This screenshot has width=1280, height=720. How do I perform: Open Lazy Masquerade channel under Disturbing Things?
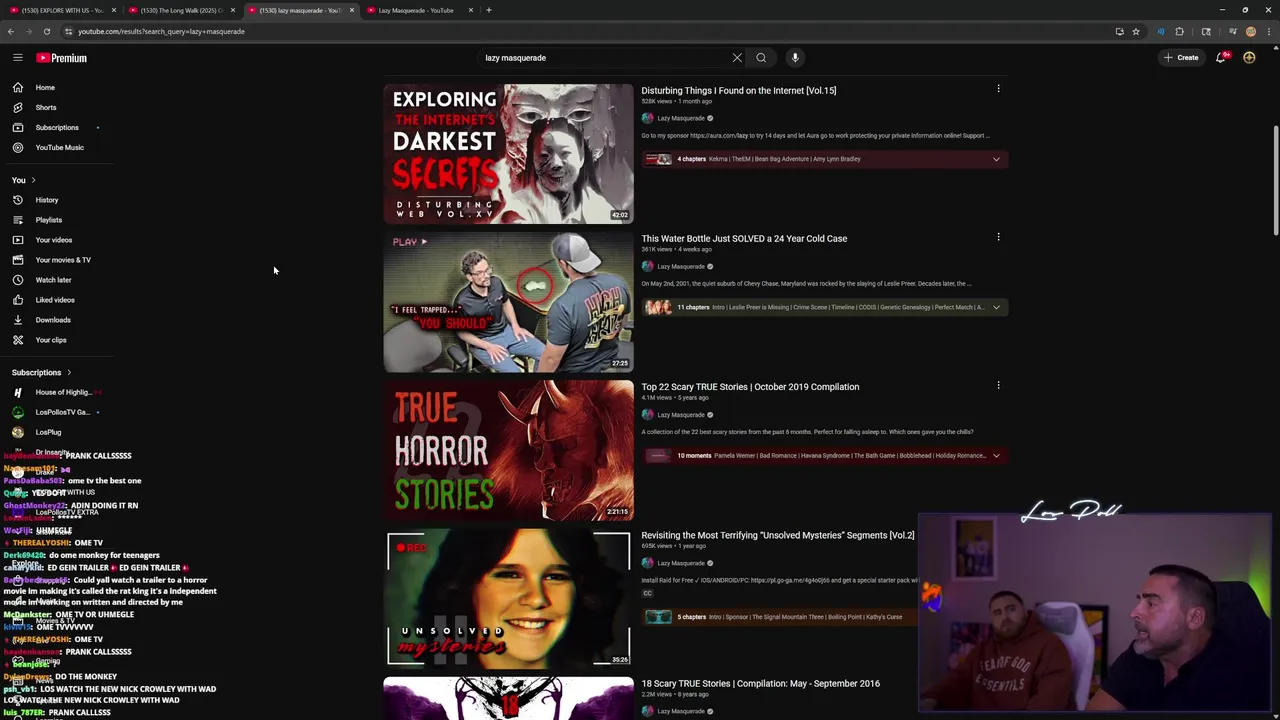(680, 118)
